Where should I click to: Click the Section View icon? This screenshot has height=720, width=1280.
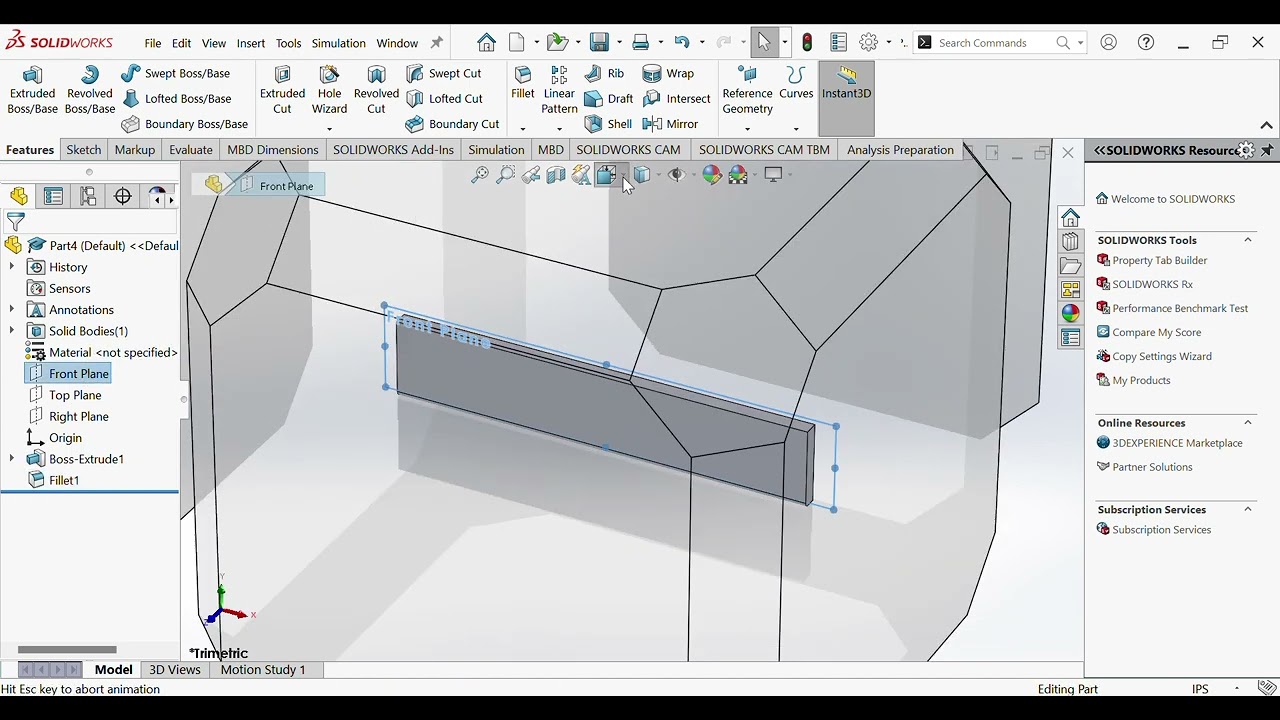[x=556, y=175]
